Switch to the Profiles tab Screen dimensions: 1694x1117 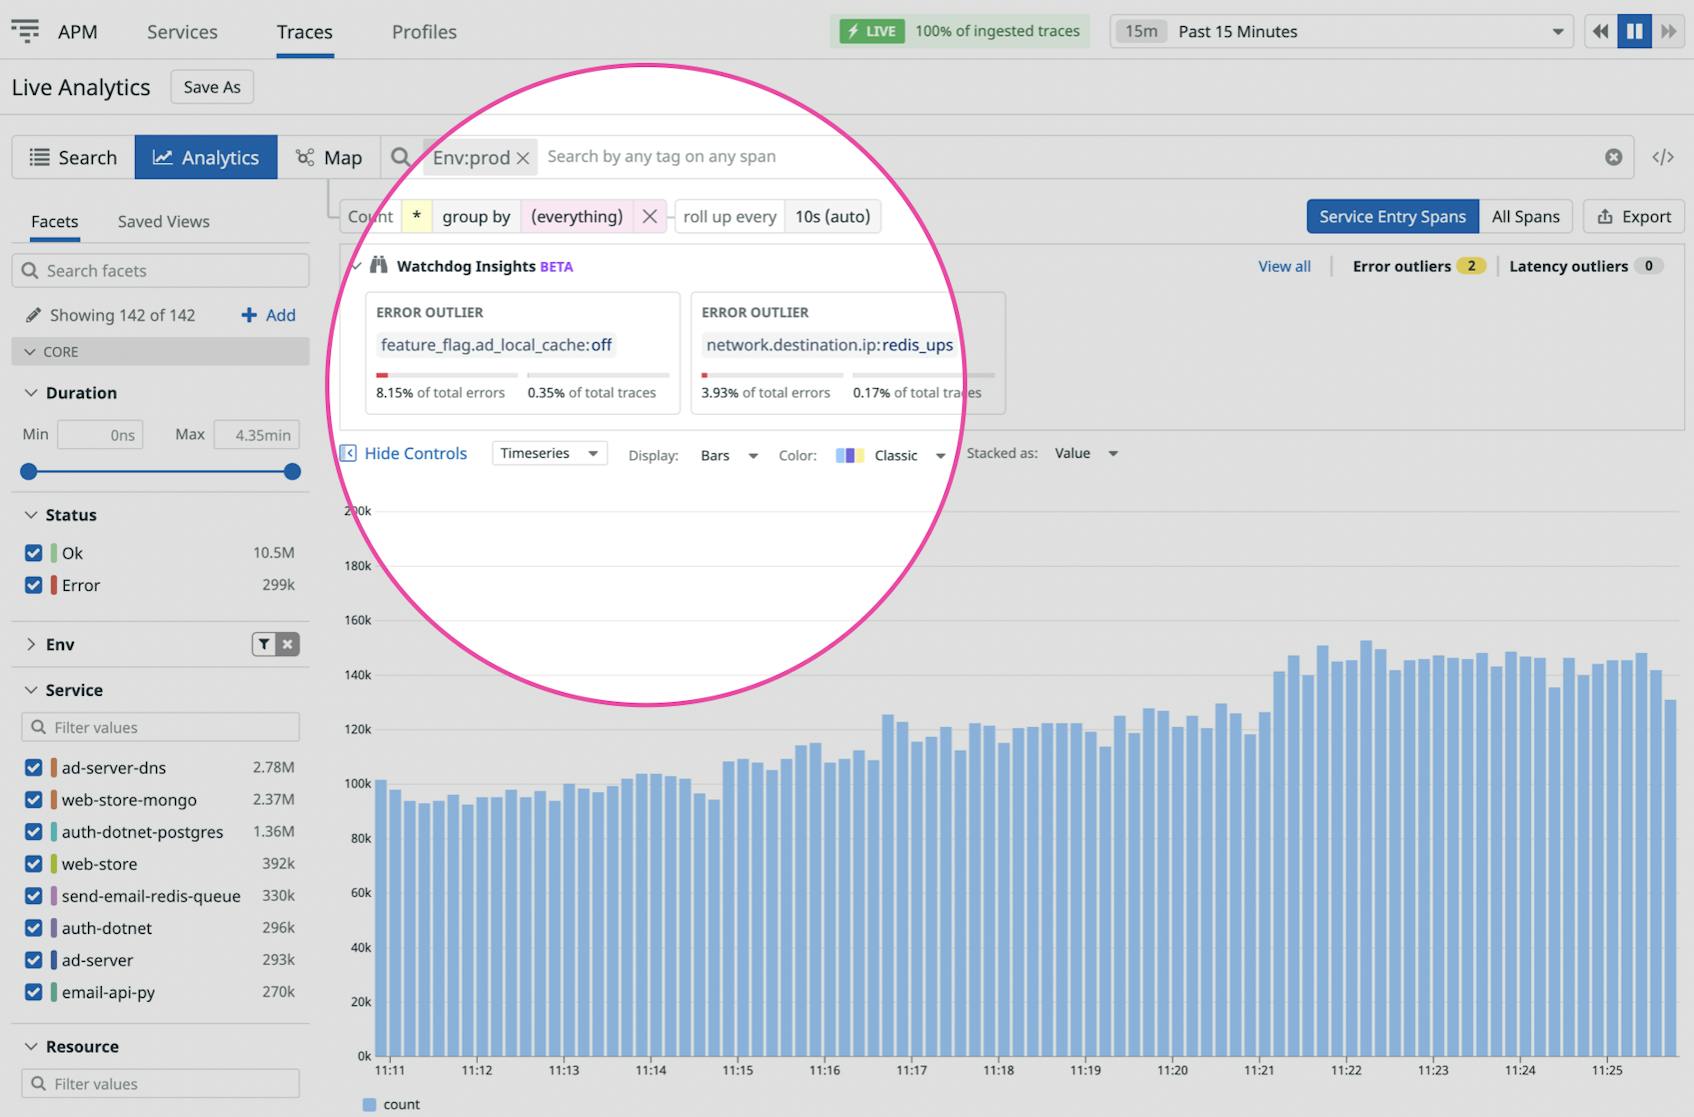coord(423,31)
